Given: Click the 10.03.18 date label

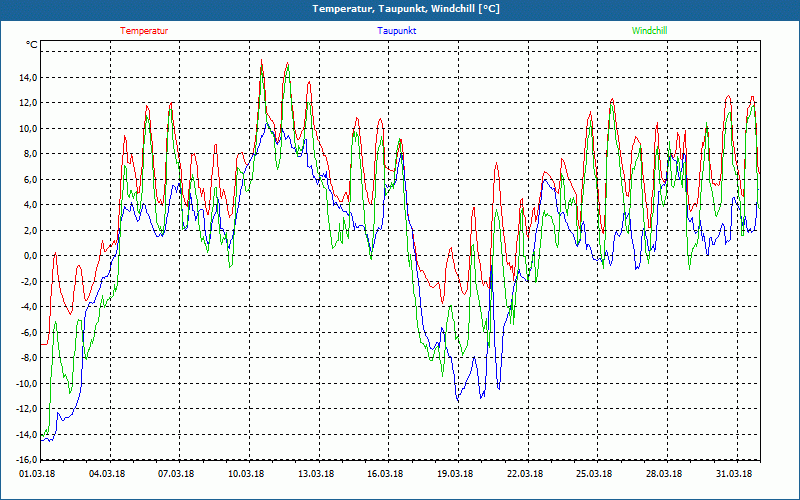Looking at the screenshot, I should [x=246, y=474].
